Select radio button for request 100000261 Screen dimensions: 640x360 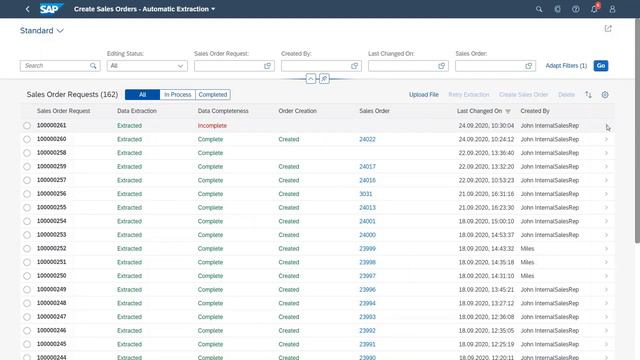(x=27, y=126)
